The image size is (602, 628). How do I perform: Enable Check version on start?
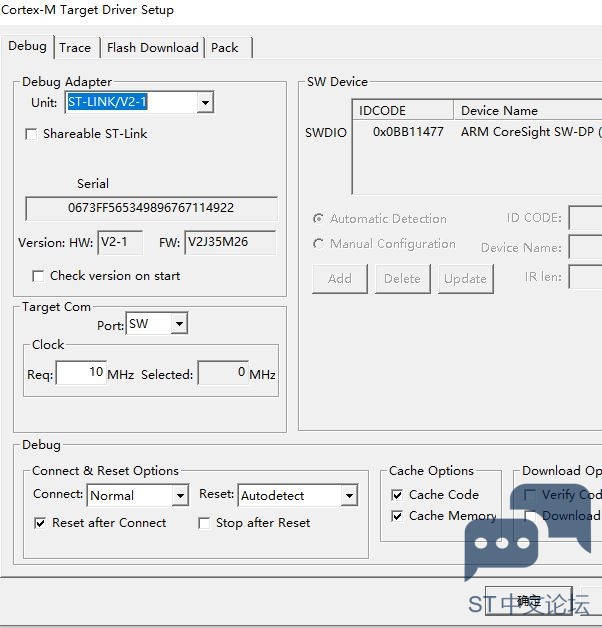coord(38,276)
